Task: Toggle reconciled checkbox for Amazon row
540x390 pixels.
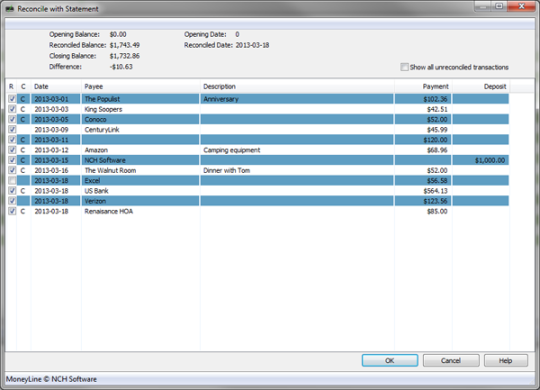Action: (12, 150)
